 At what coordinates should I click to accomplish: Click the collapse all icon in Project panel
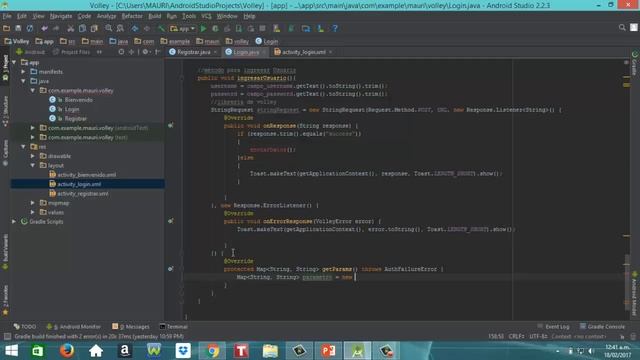point(131,52)
